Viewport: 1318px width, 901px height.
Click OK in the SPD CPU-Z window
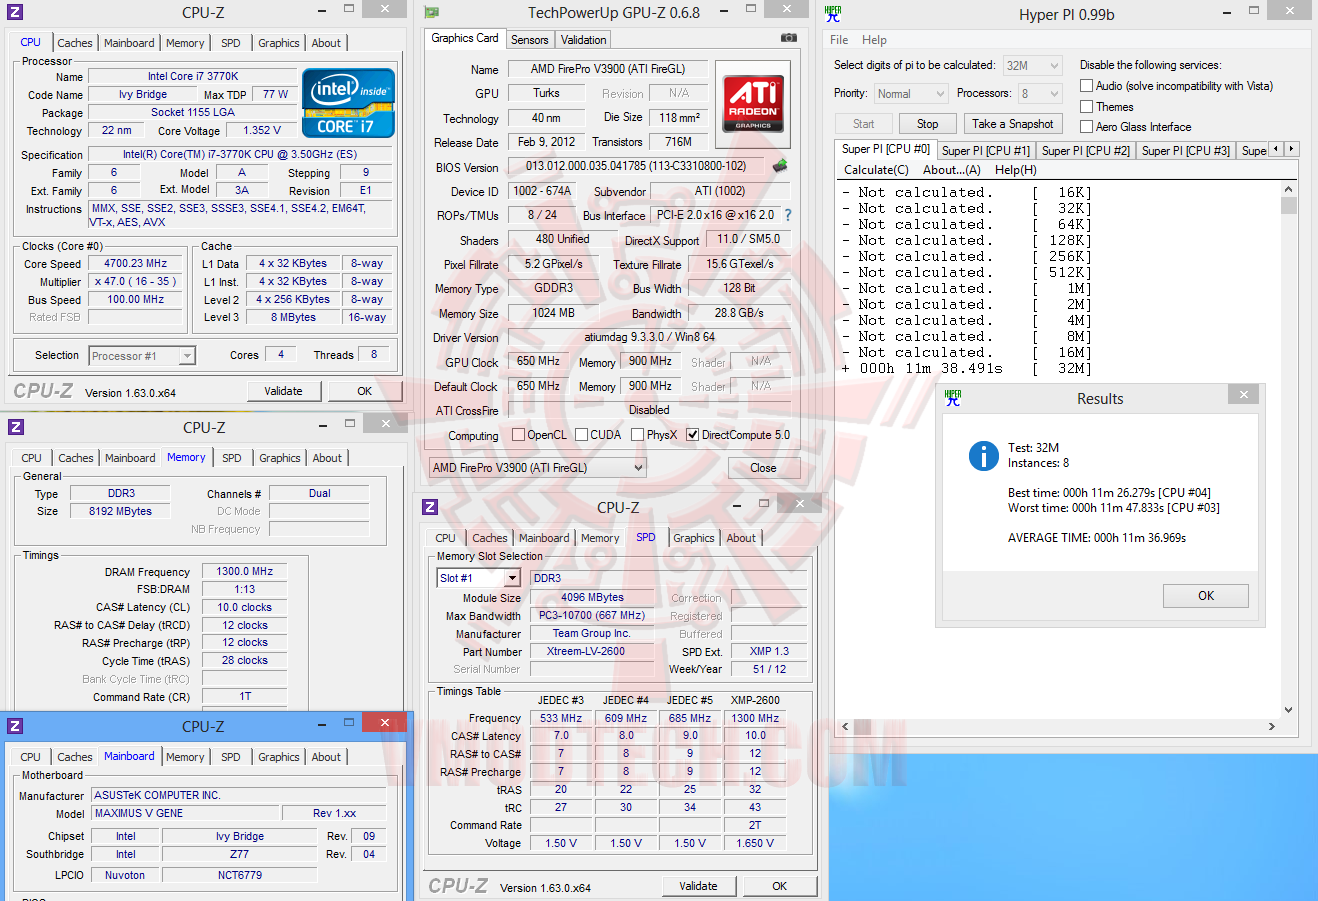[x=780, y=886]
